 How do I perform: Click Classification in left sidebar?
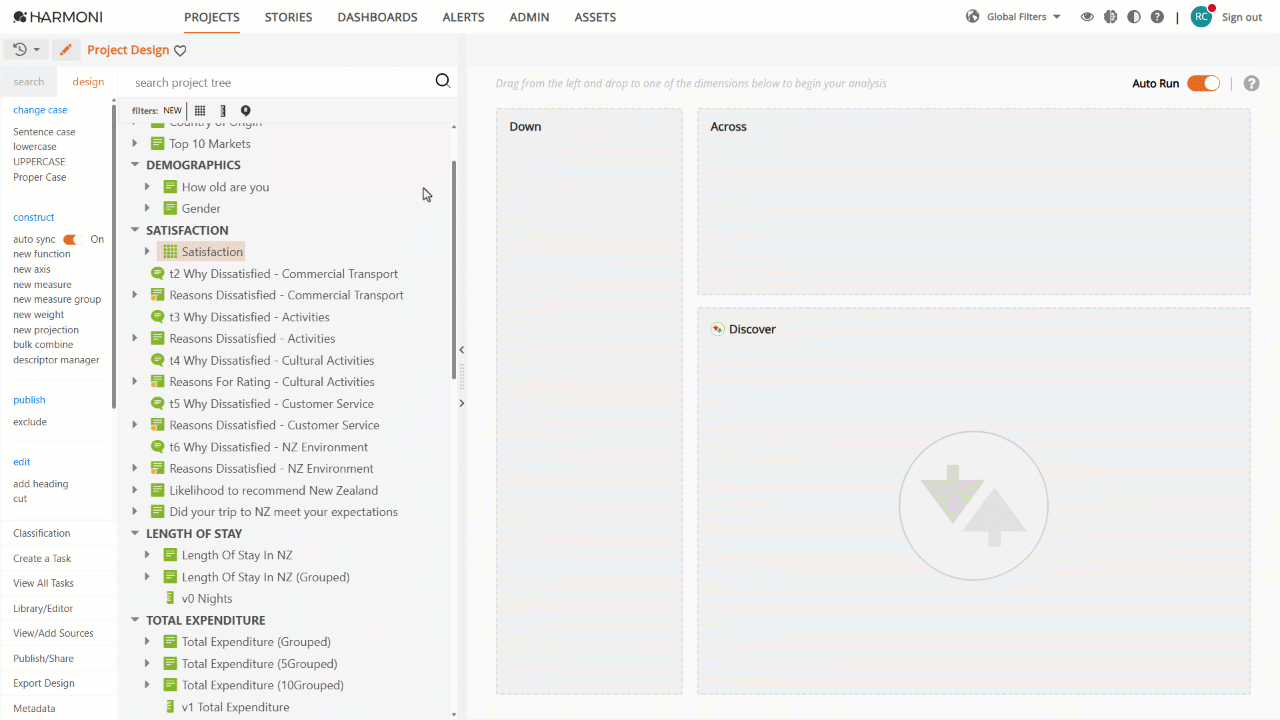[42, 533]
